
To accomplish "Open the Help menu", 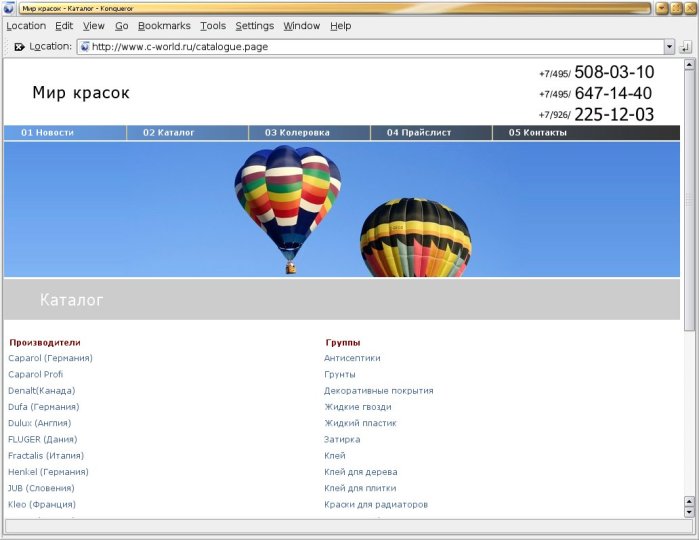I will [341, 26].
